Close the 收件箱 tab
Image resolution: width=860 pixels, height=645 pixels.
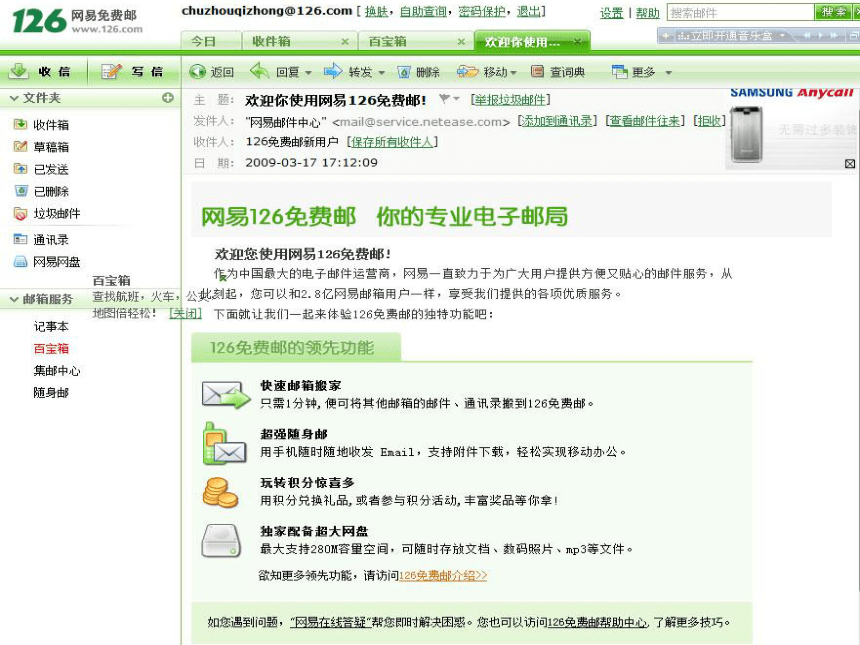coord(344,41)
